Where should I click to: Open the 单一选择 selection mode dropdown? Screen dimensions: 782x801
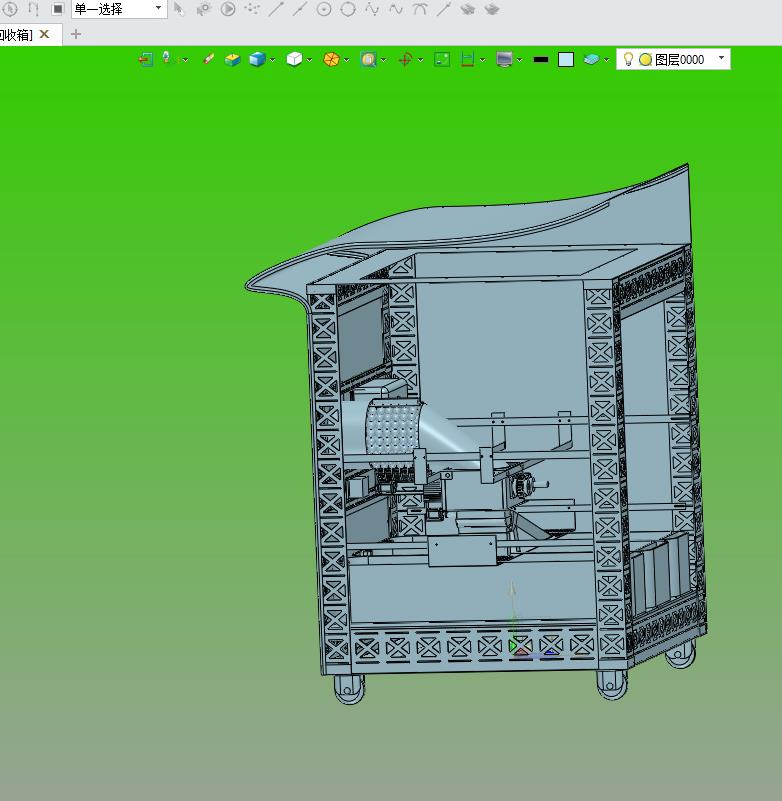click(x=119, y=9)
